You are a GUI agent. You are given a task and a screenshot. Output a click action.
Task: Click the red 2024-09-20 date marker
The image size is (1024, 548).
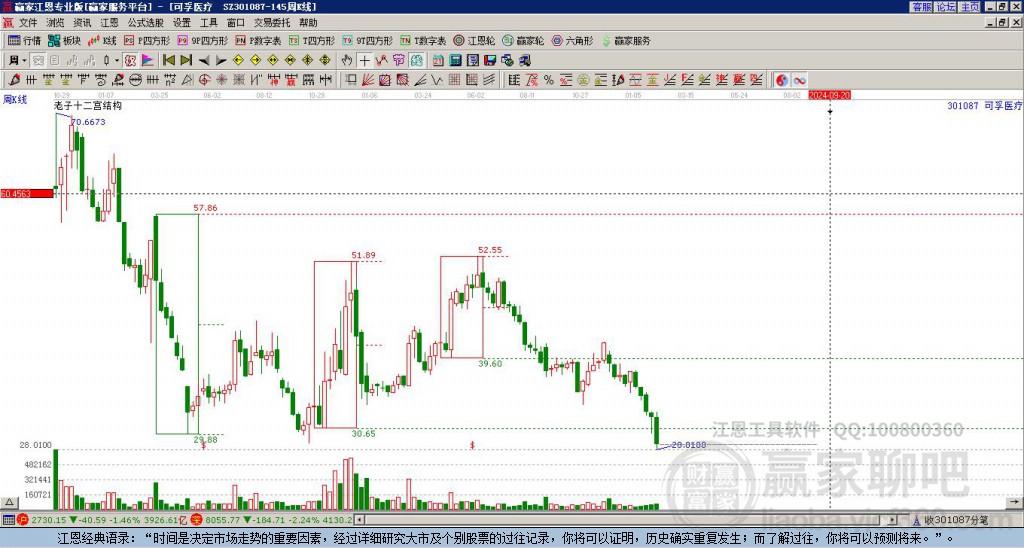829,95
